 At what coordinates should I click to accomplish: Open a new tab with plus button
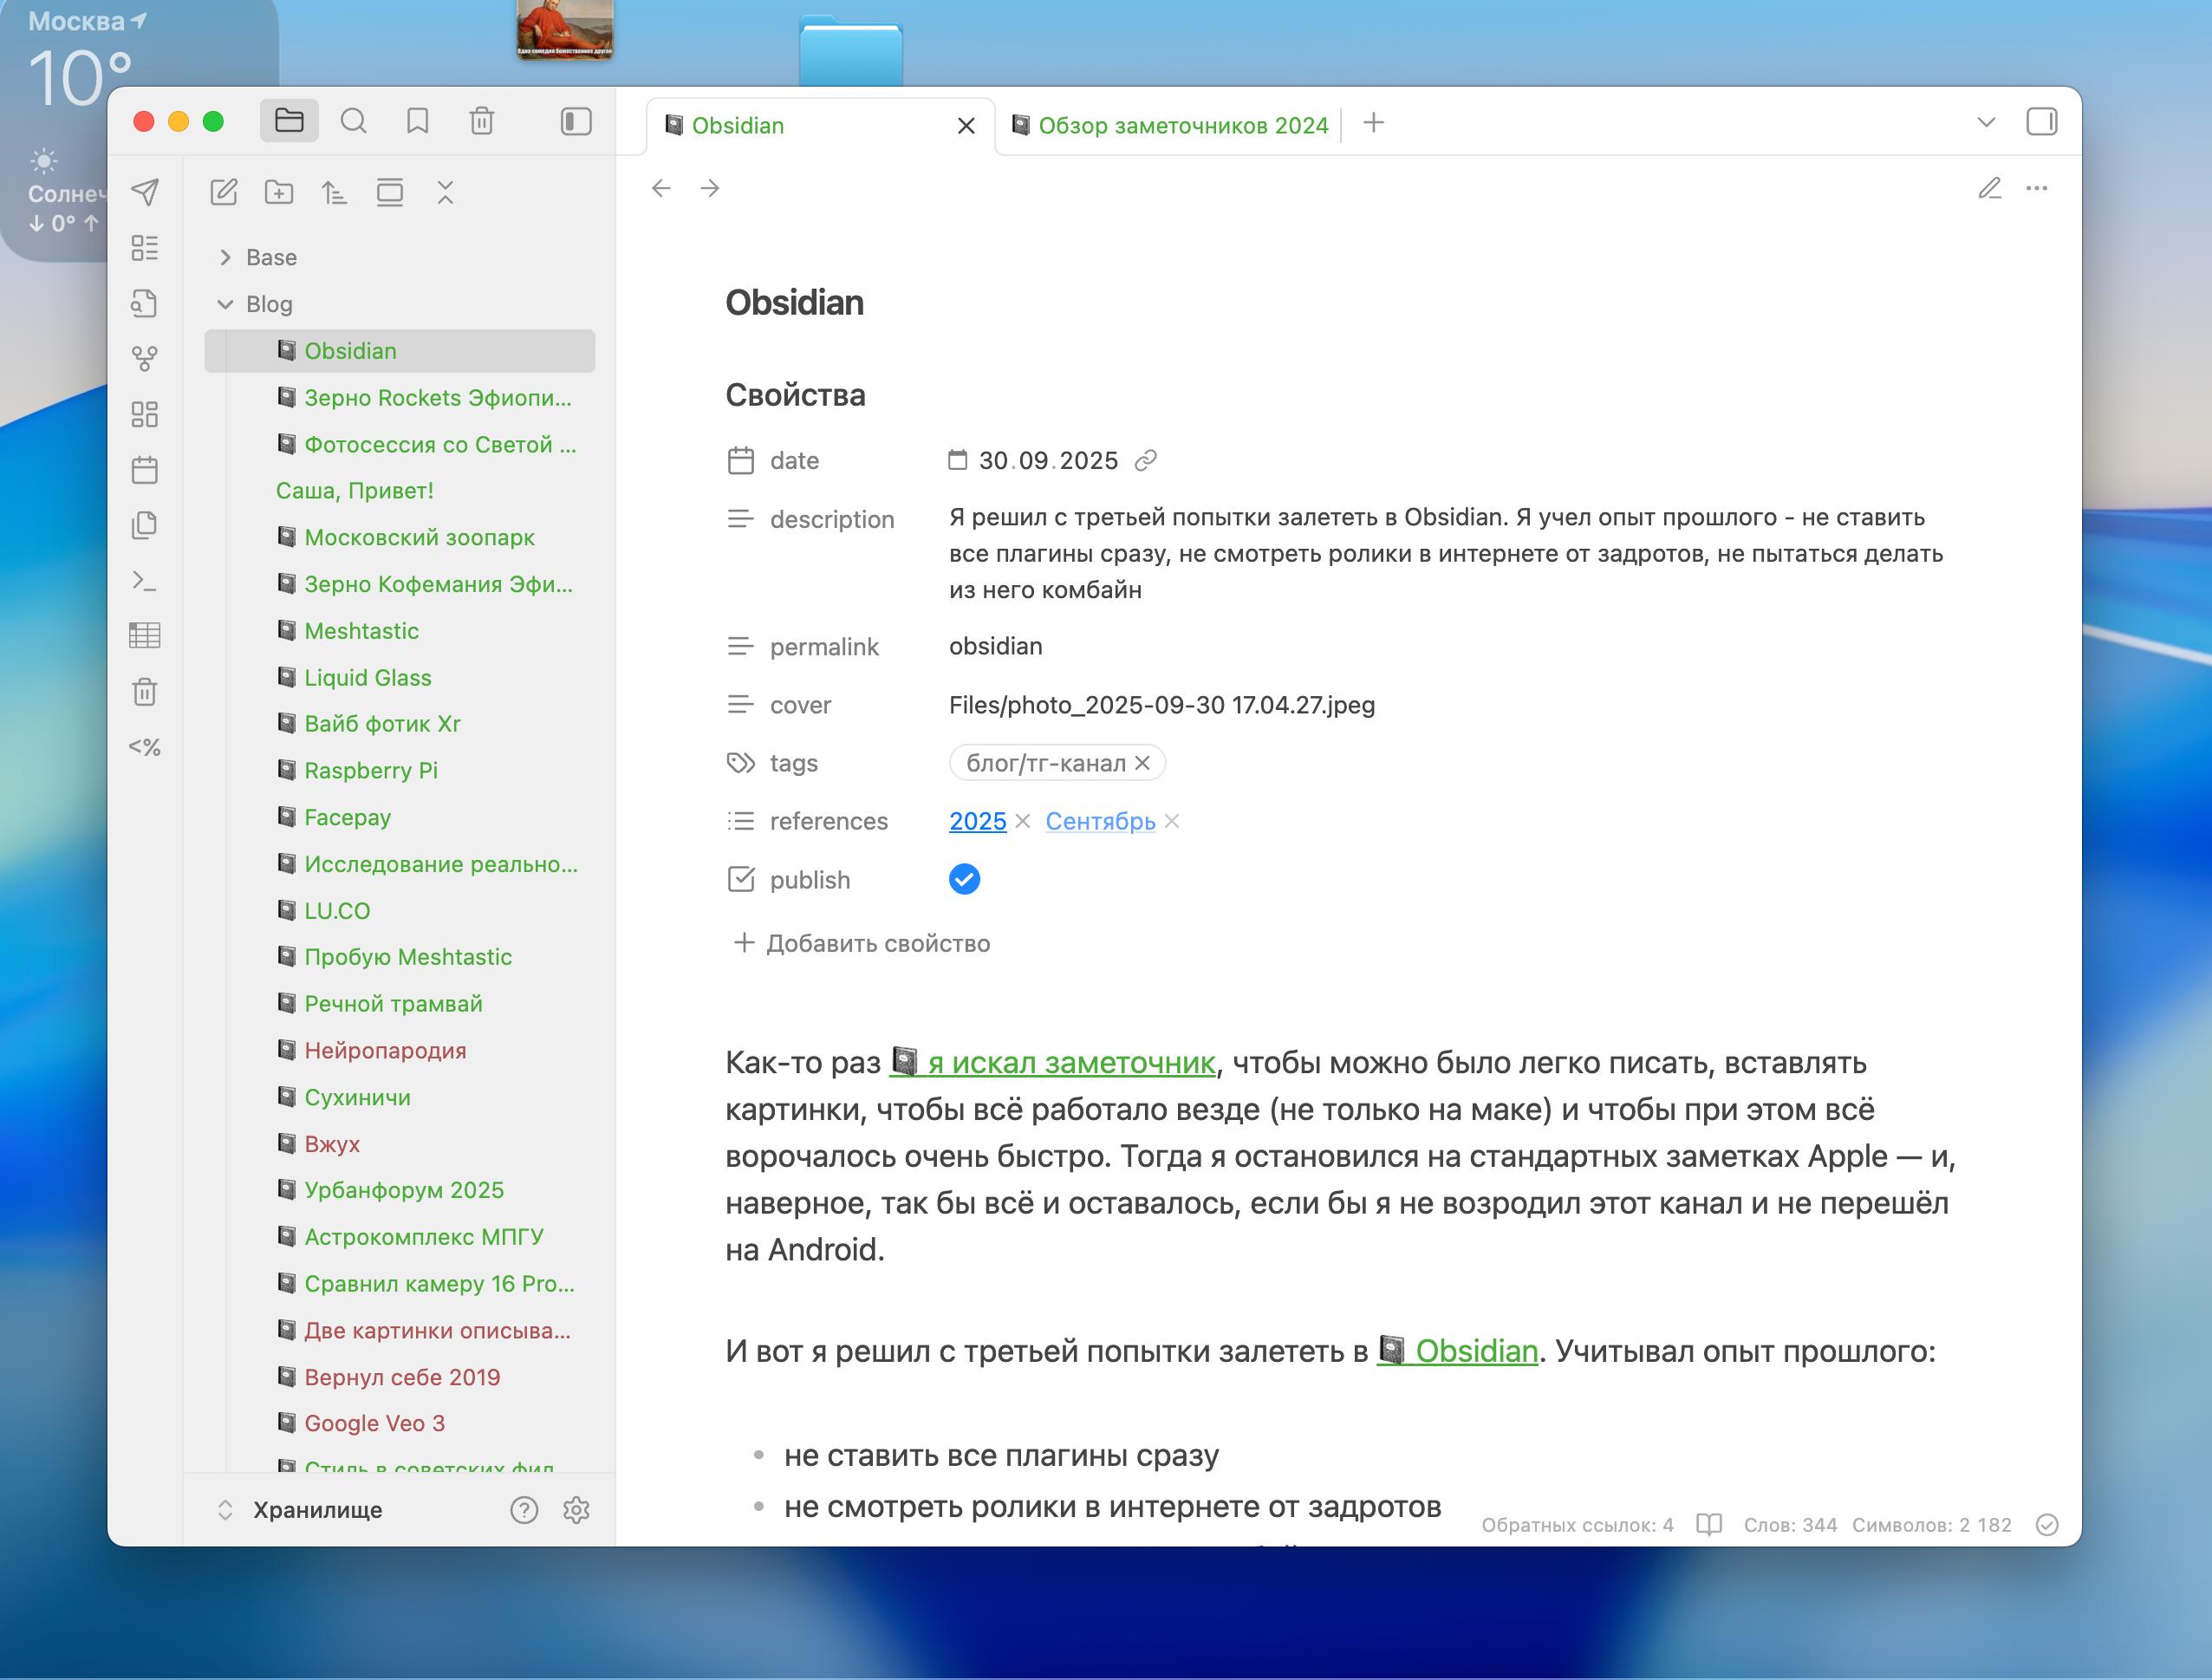1374,122
